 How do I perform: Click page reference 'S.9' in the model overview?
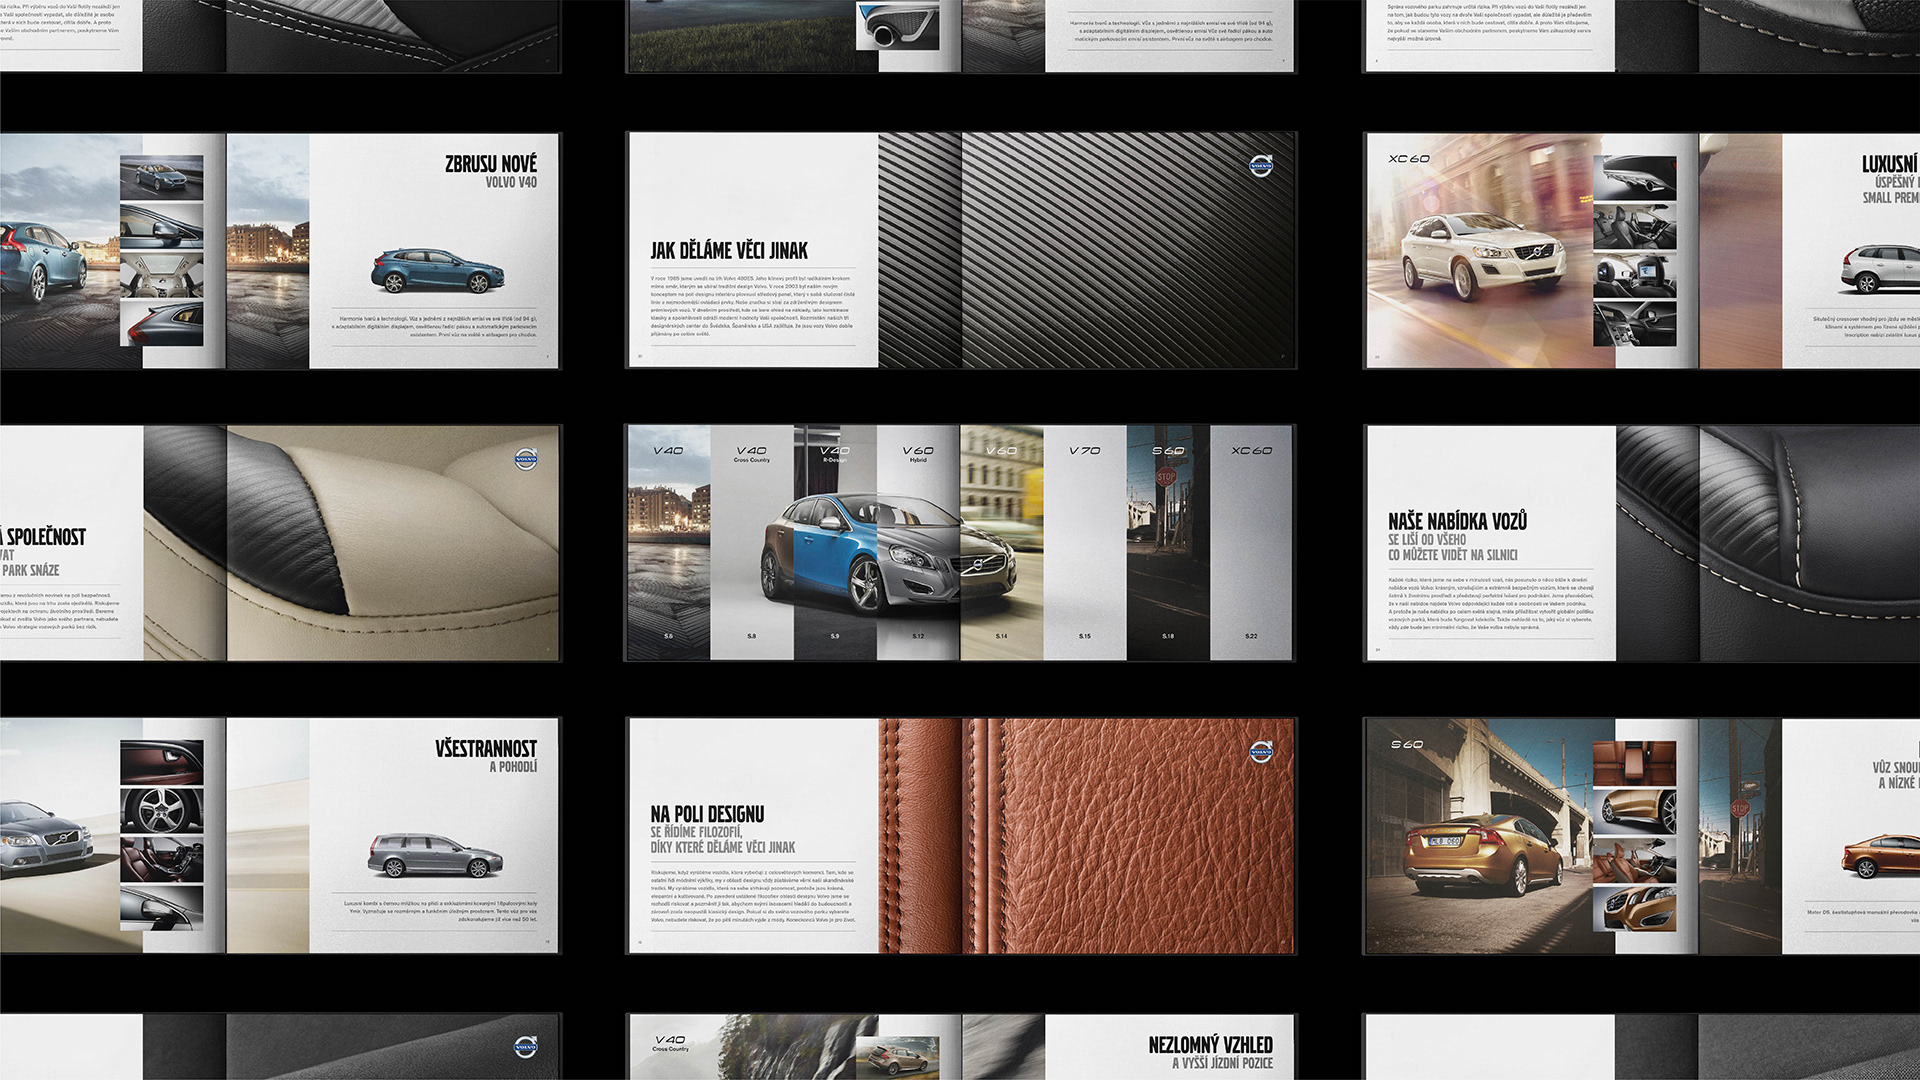835,636
